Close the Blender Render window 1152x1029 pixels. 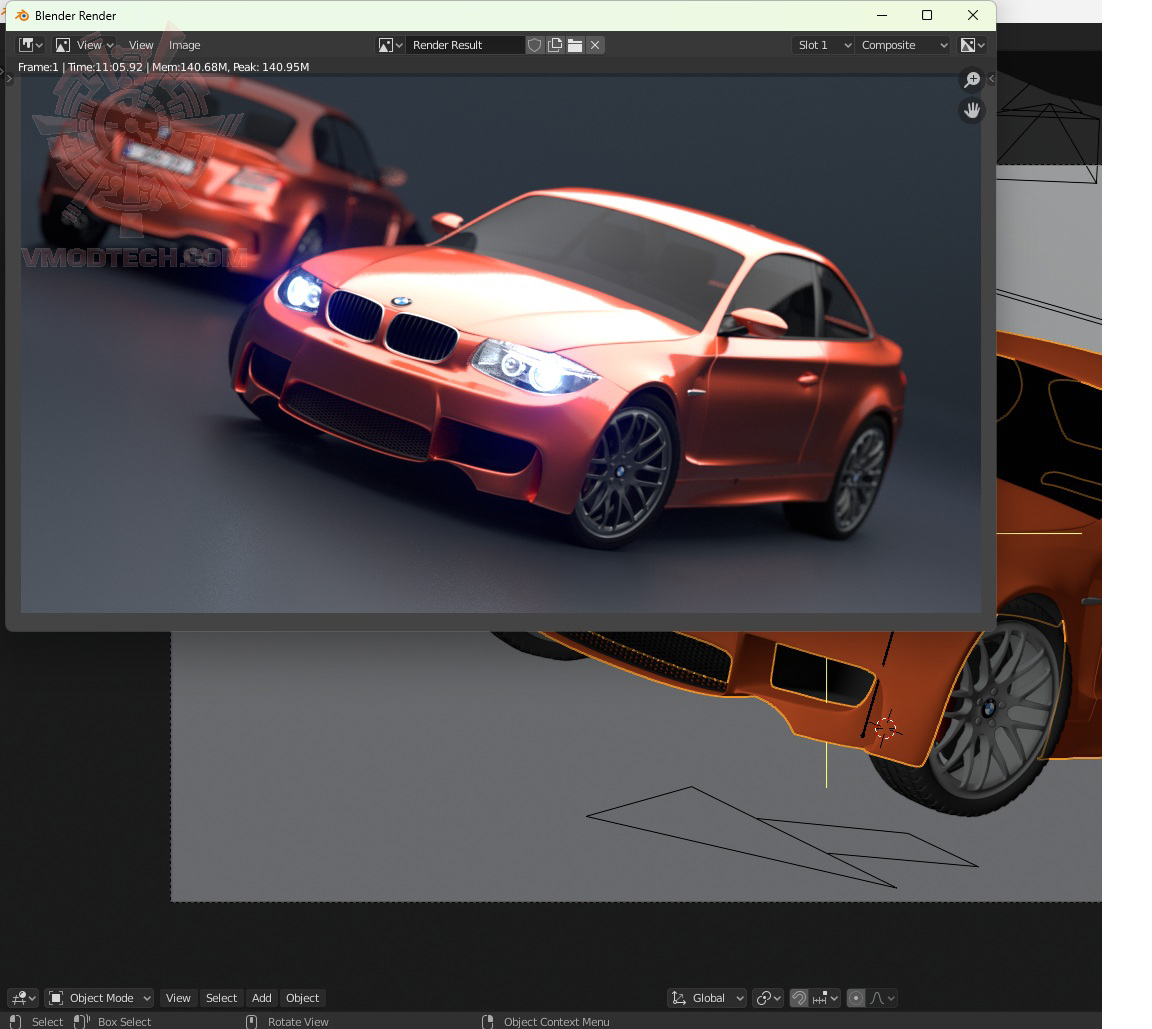973,15
